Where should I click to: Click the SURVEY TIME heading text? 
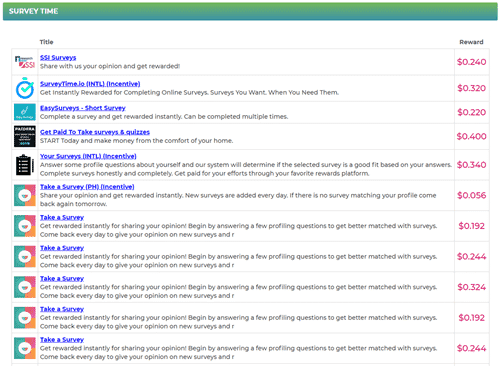[33, 11]
